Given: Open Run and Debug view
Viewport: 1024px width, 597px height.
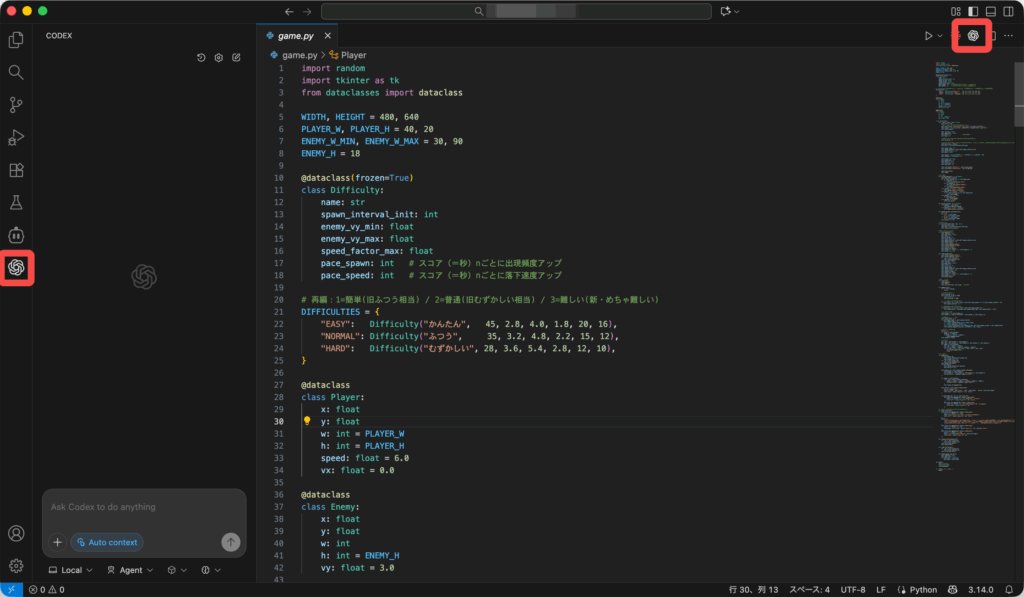Looking at the screenshot, I should tap(16, 138).
